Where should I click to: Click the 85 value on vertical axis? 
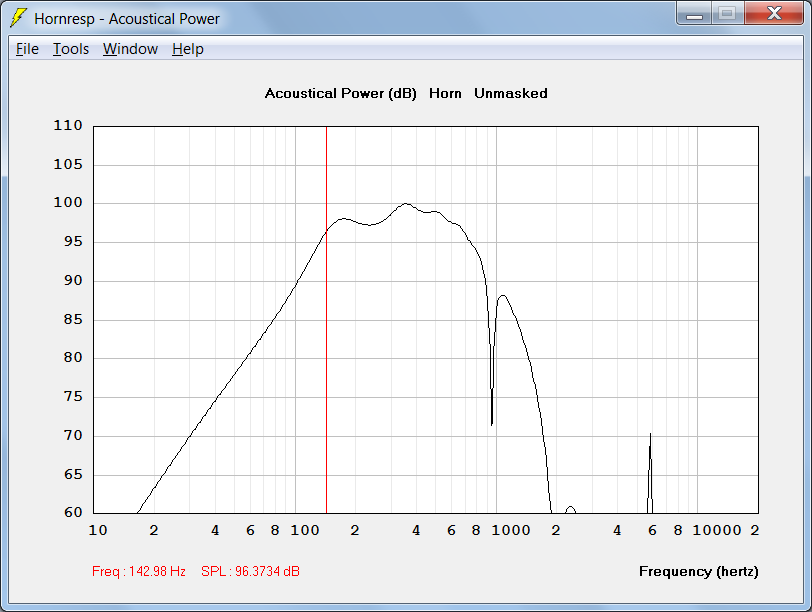[x=73, y=319]
